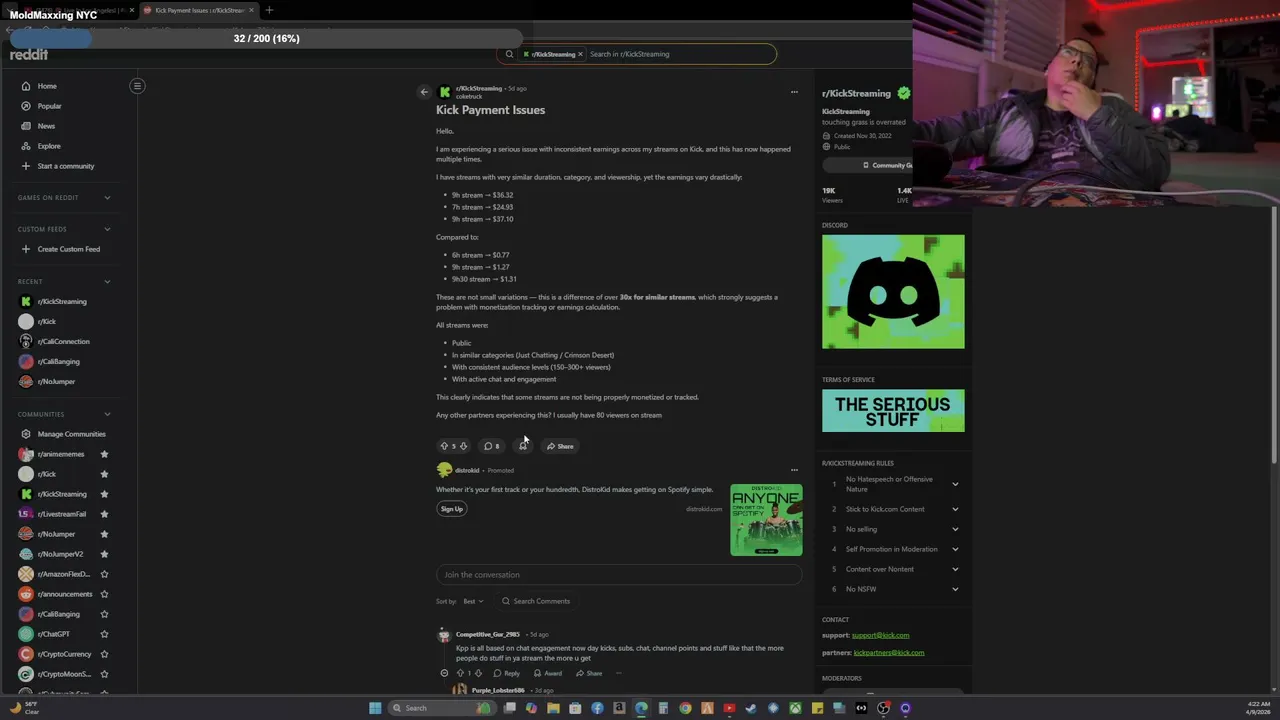Open a new browser tab with plus
The width and height of the screenshot is (1280, 720).
pyautogui.click(x=269, y=10)
